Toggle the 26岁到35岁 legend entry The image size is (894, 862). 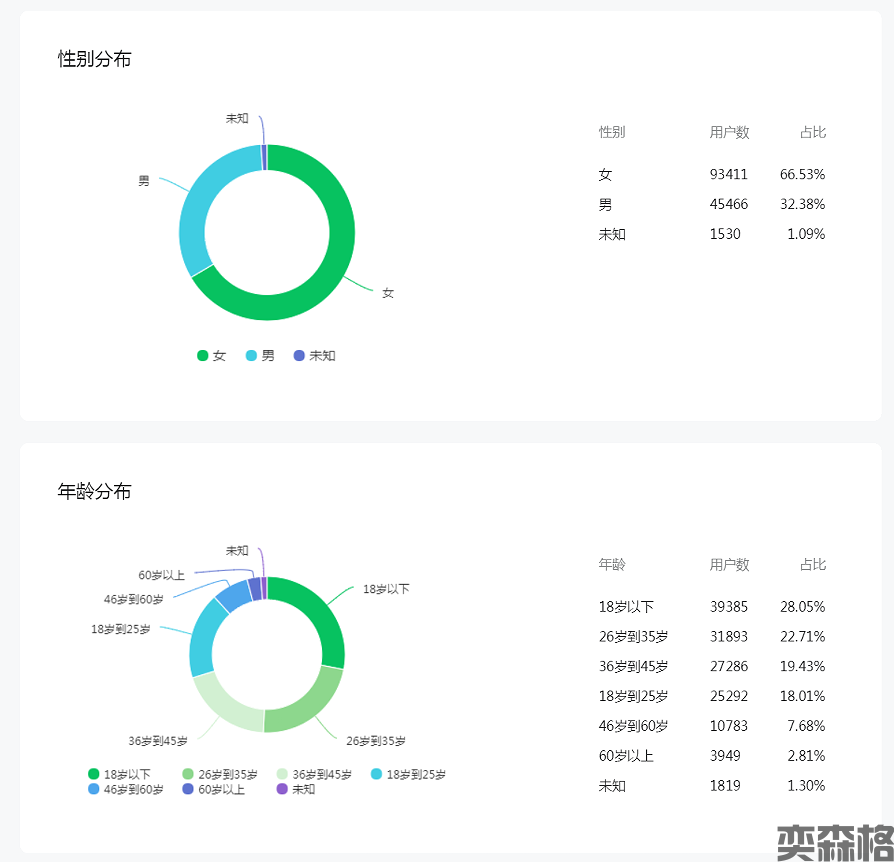[219, 774]
